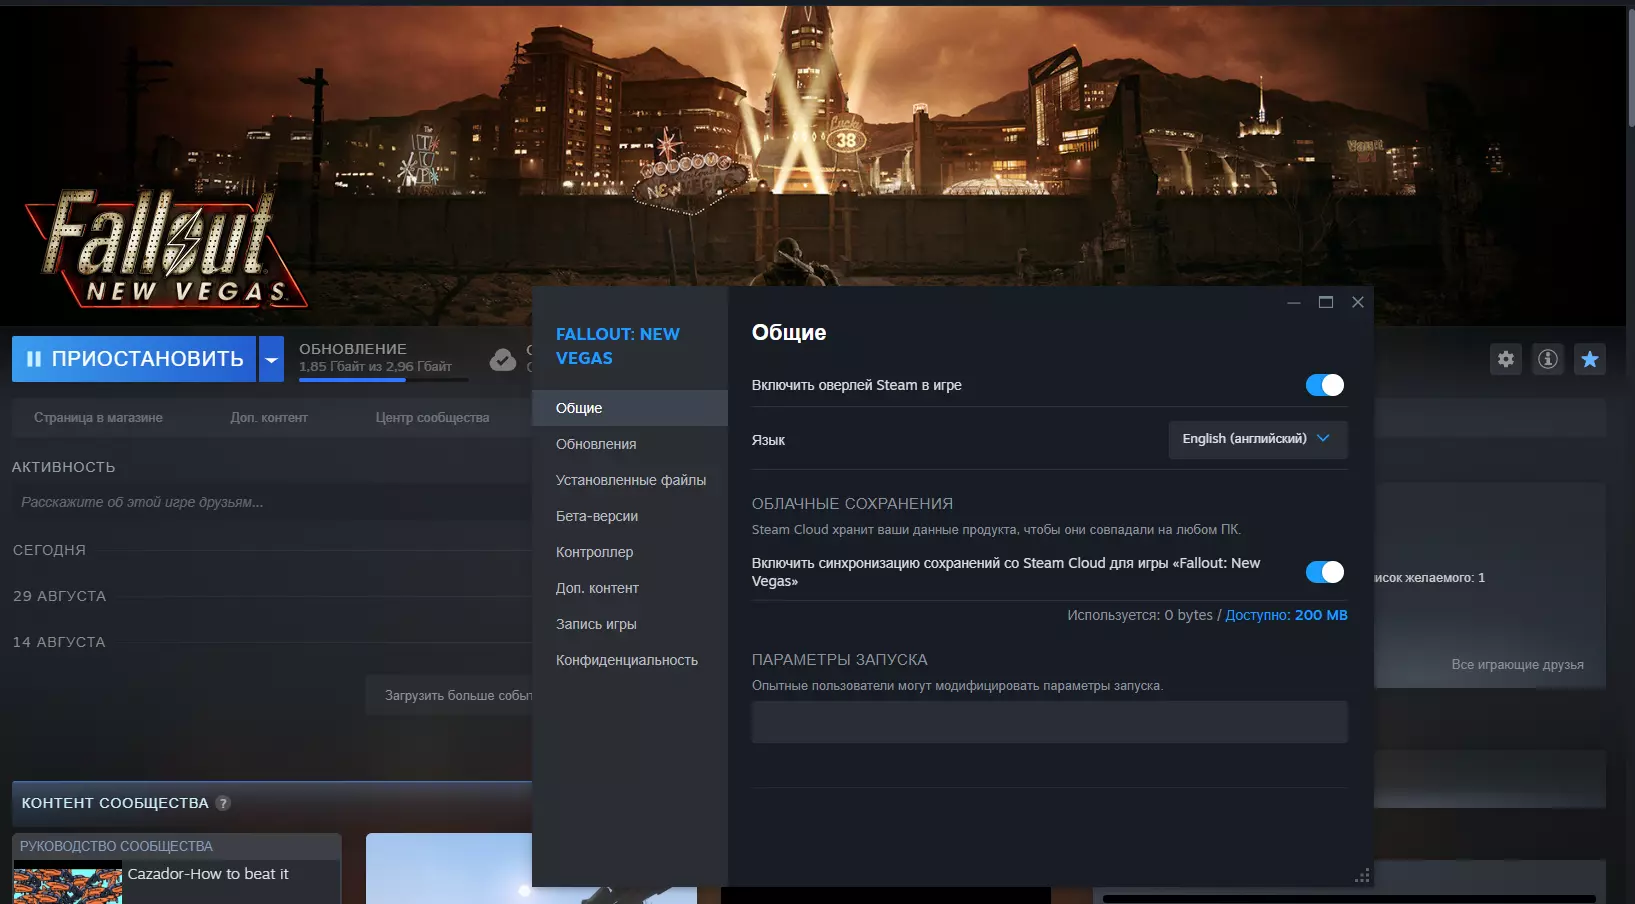Screen dimensions: 1635x904
Task: Close the properties dialog
Action: (x=1358, y=302)
